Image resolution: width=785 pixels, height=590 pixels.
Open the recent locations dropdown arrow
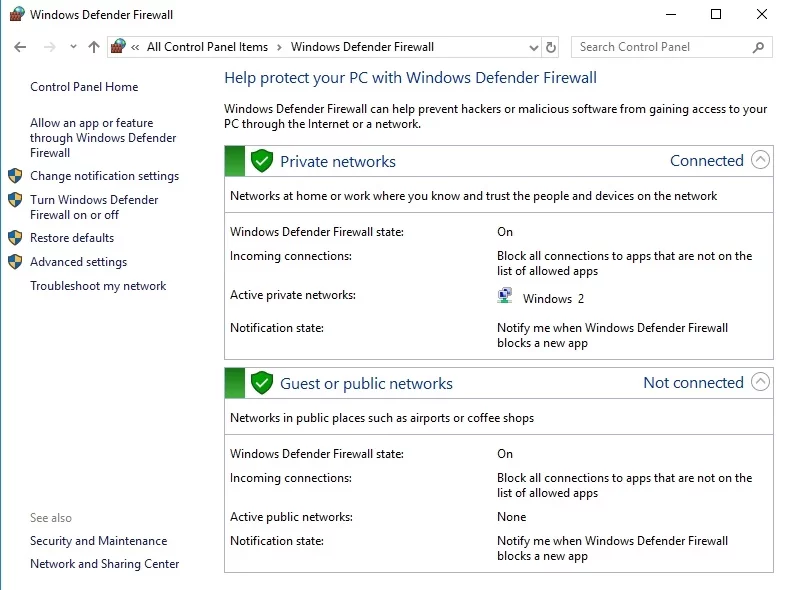click(x=73, y=47)
